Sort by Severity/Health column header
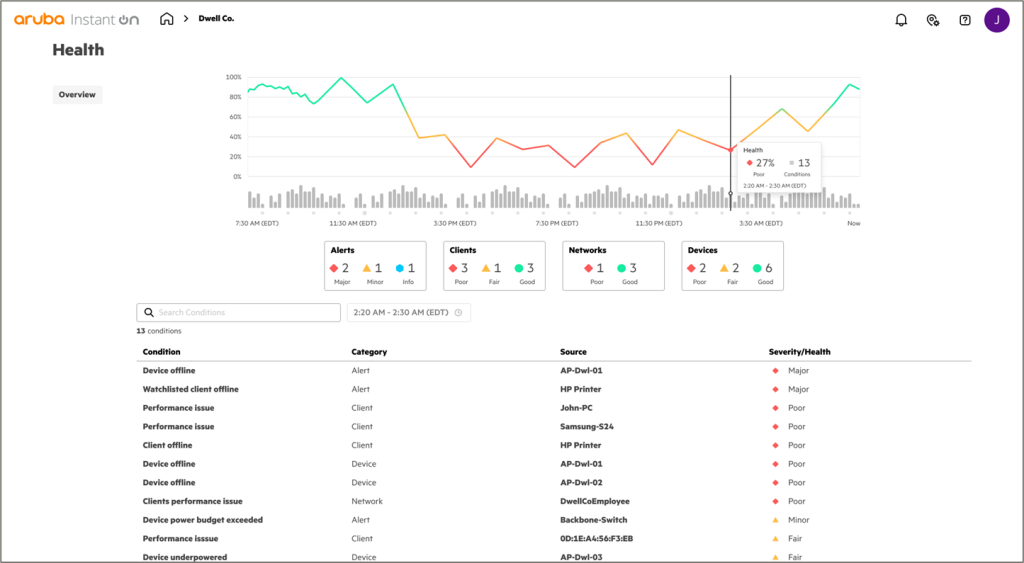This screenshot has height=563, width=1024. [x=799, y=352]
